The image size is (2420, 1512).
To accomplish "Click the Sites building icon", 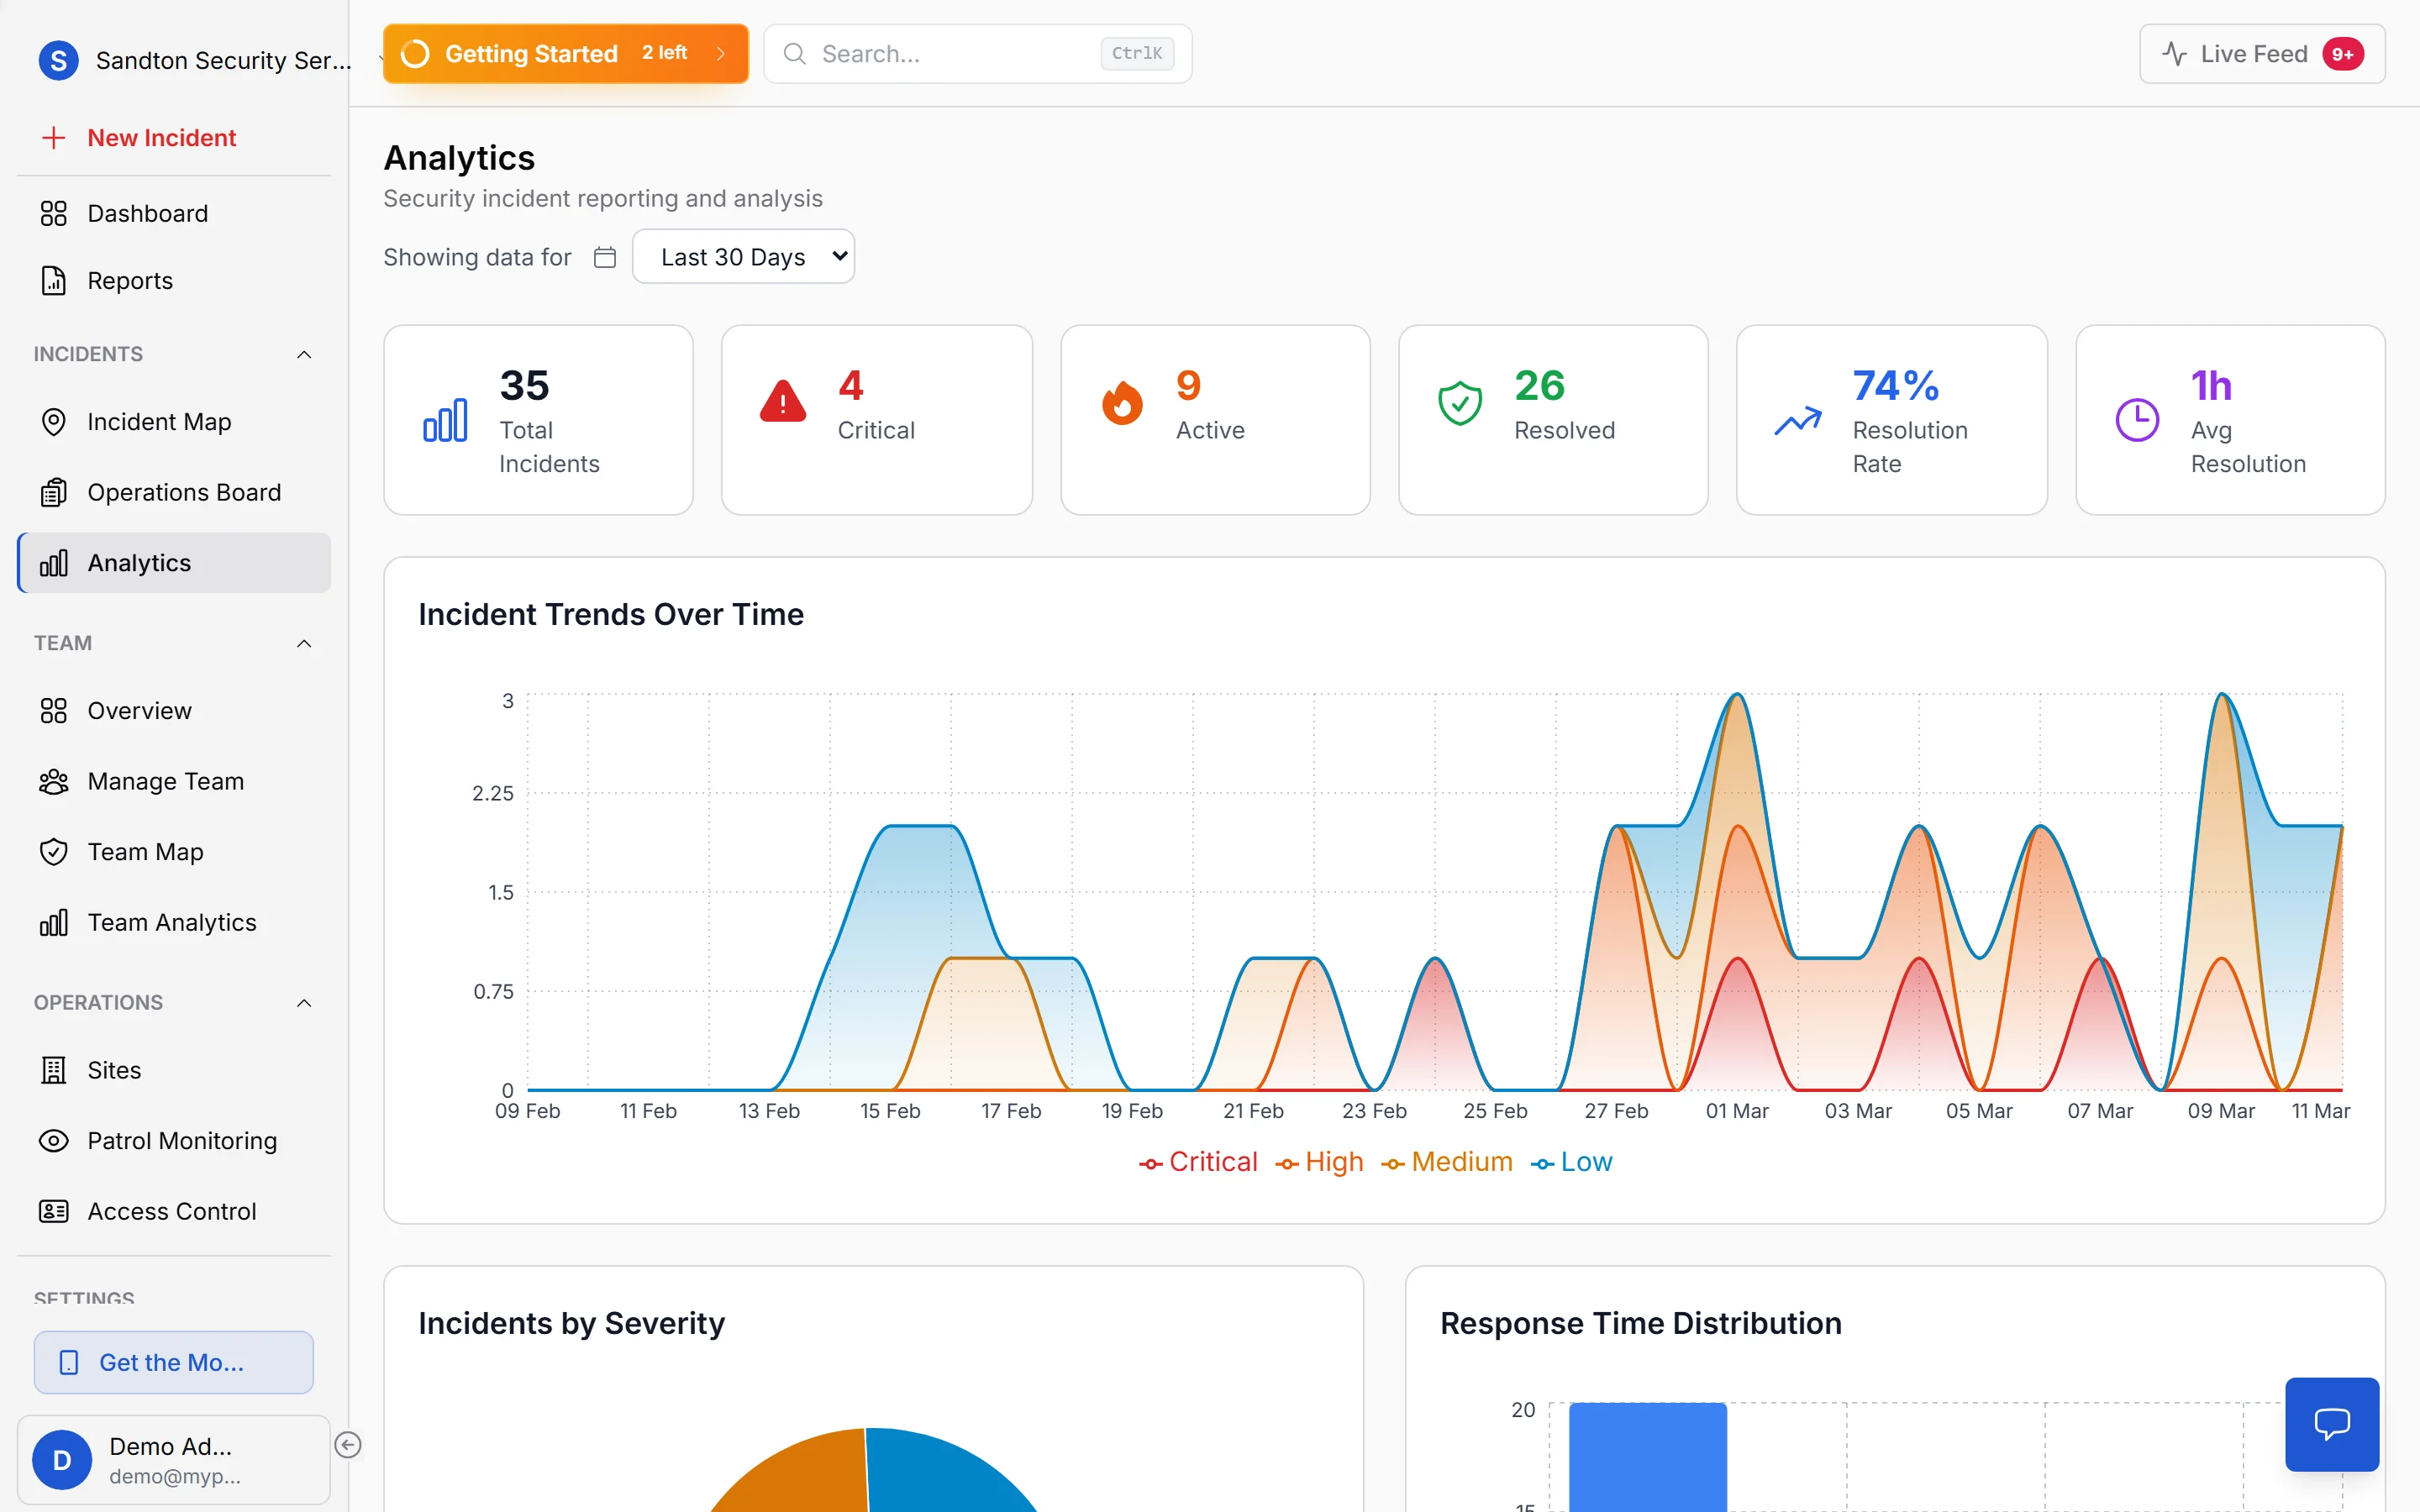I will pos(55,1069).
